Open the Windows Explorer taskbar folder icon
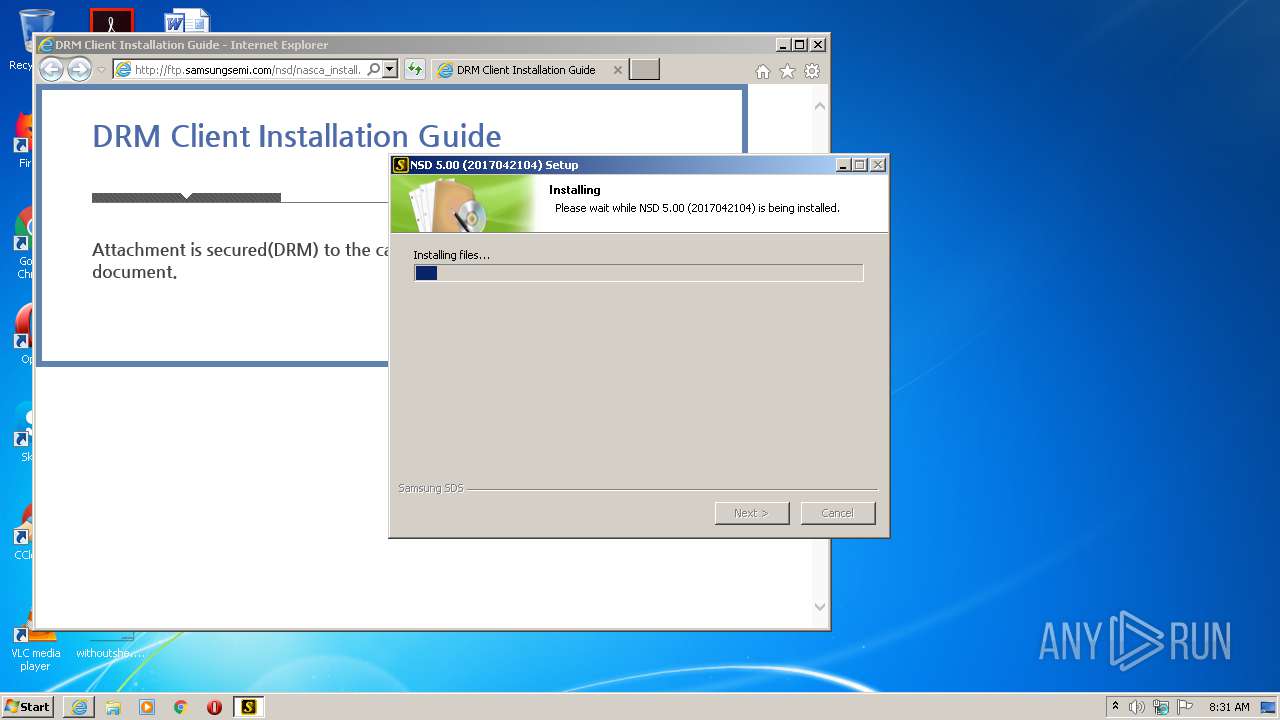 113,707
